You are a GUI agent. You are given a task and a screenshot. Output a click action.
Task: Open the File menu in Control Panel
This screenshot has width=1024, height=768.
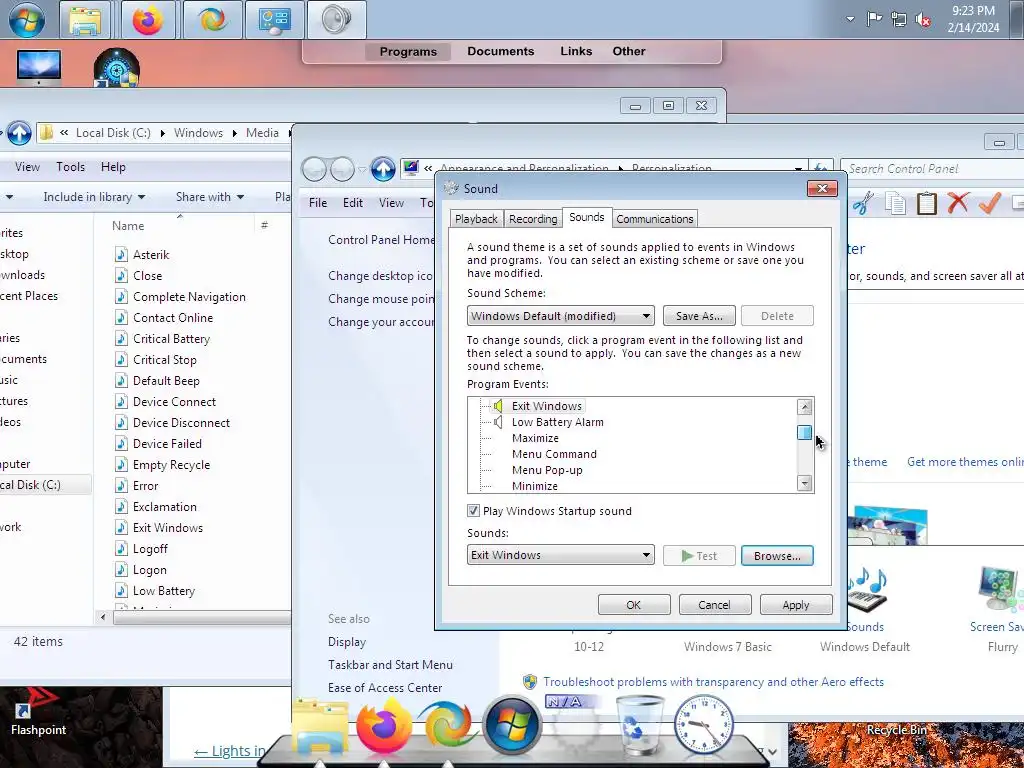pyautogui.click(x=318, y=203)
